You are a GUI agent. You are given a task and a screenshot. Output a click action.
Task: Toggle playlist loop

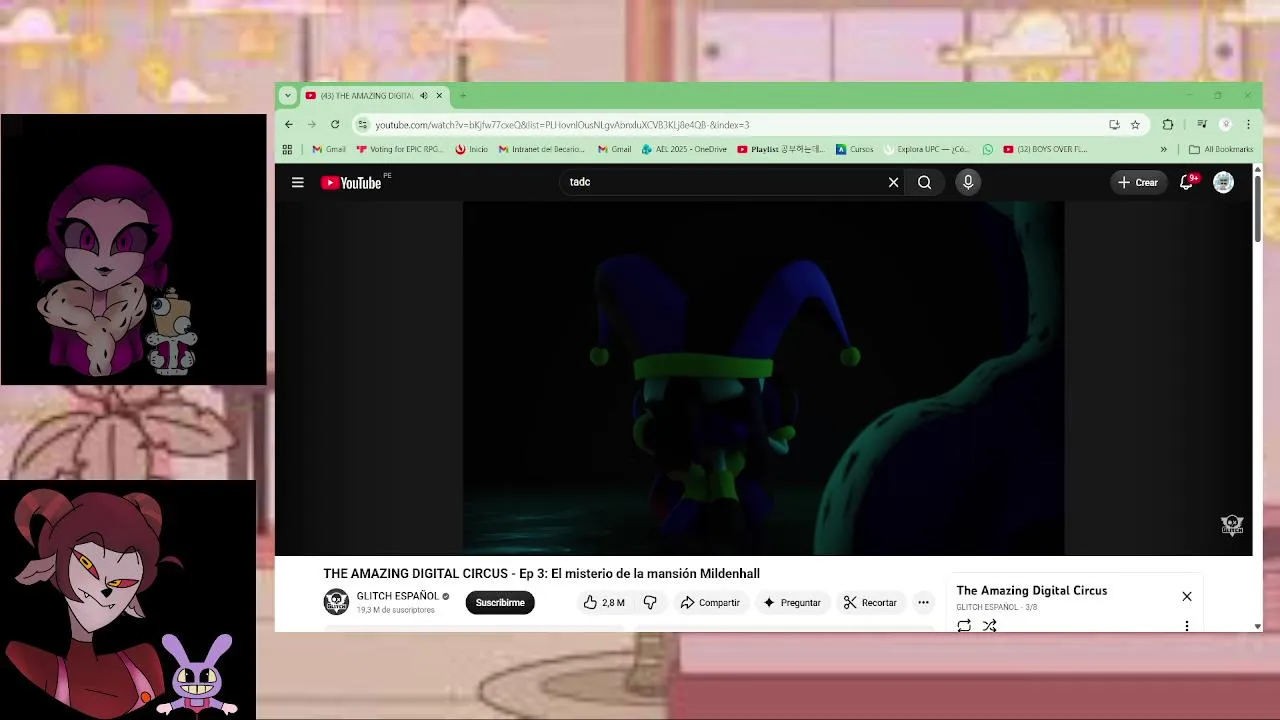964,625
